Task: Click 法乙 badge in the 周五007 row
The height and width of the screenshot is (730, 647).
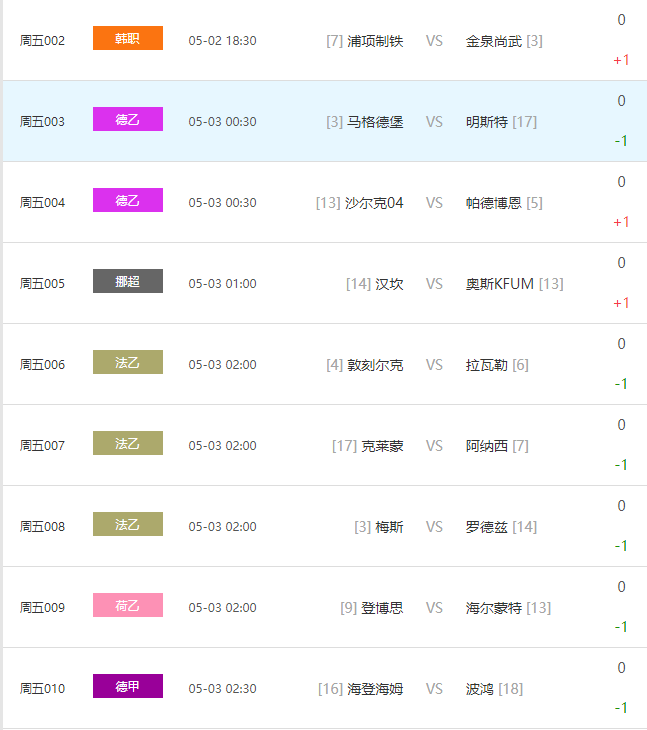Action: tap(127, 444)
